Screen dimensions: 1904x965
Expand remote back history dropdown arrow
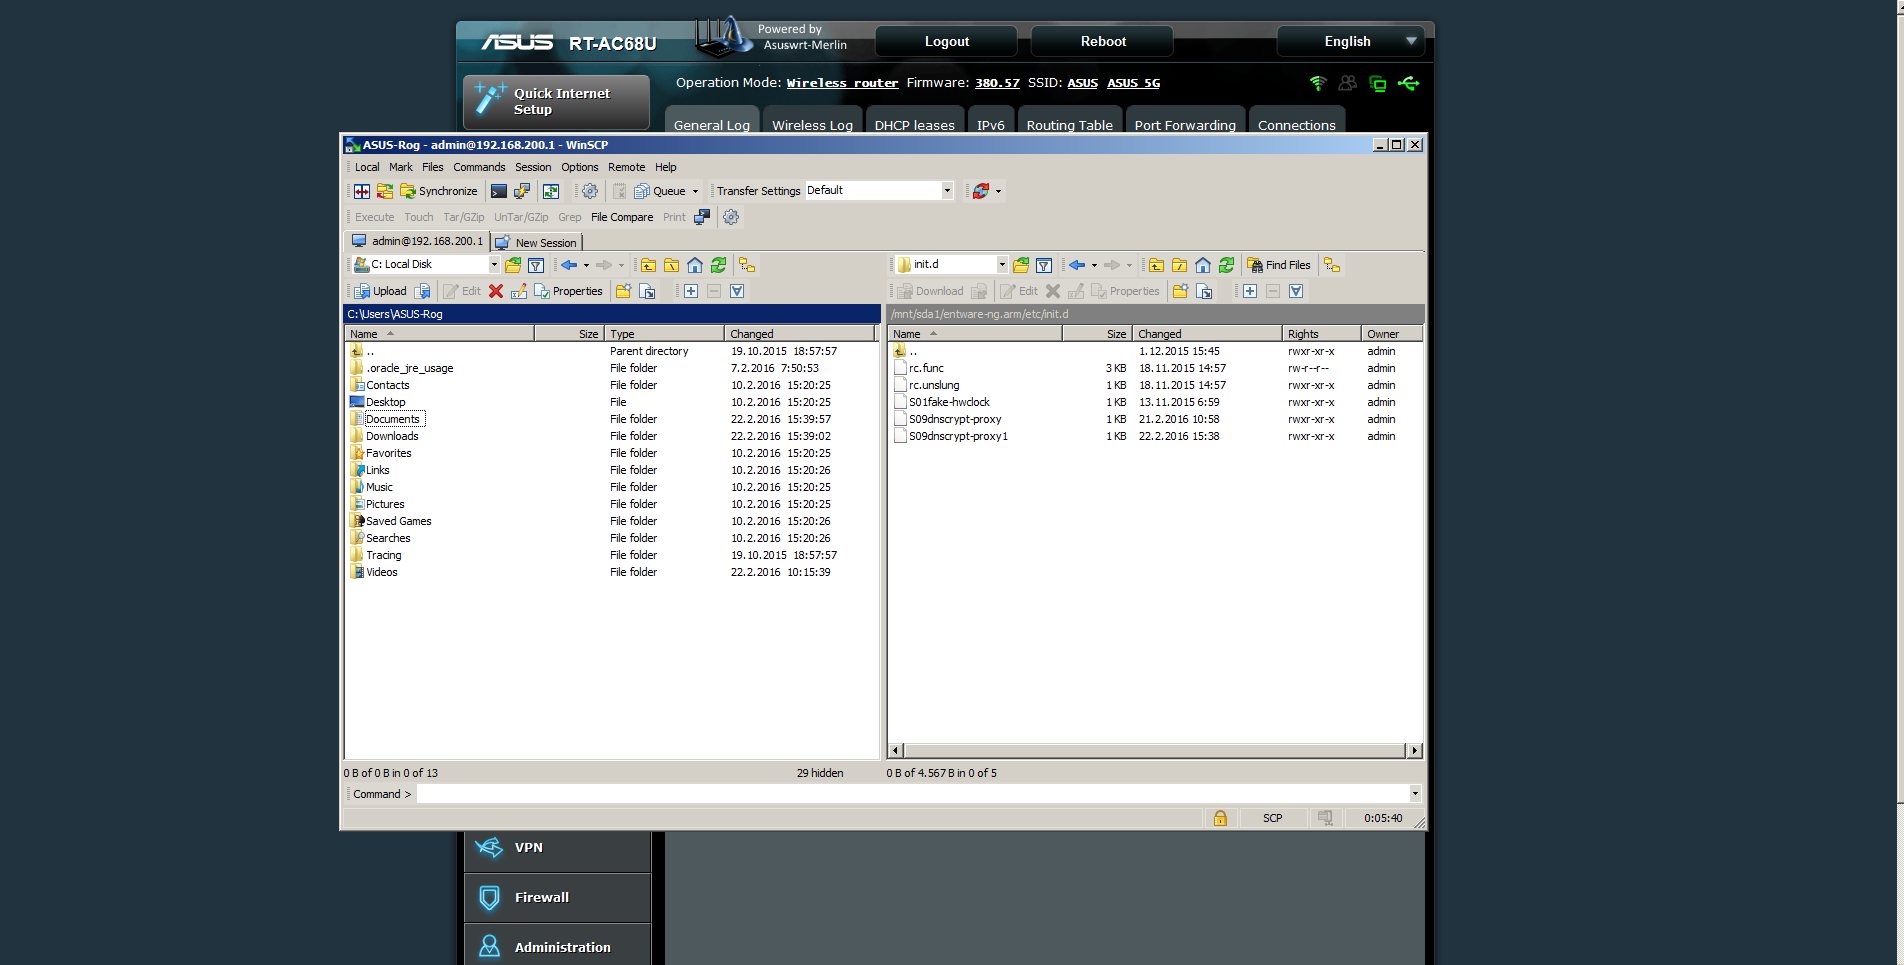(x=1094, y=265)
